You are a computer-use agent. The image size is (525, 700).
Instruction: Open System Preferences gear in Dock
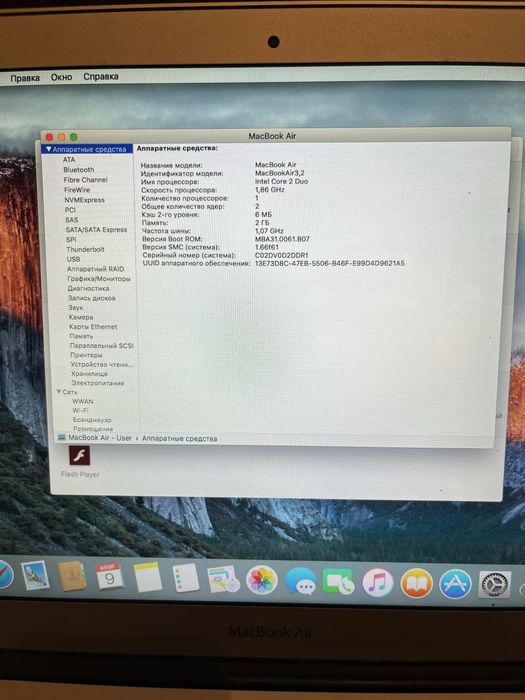(494, 585)
